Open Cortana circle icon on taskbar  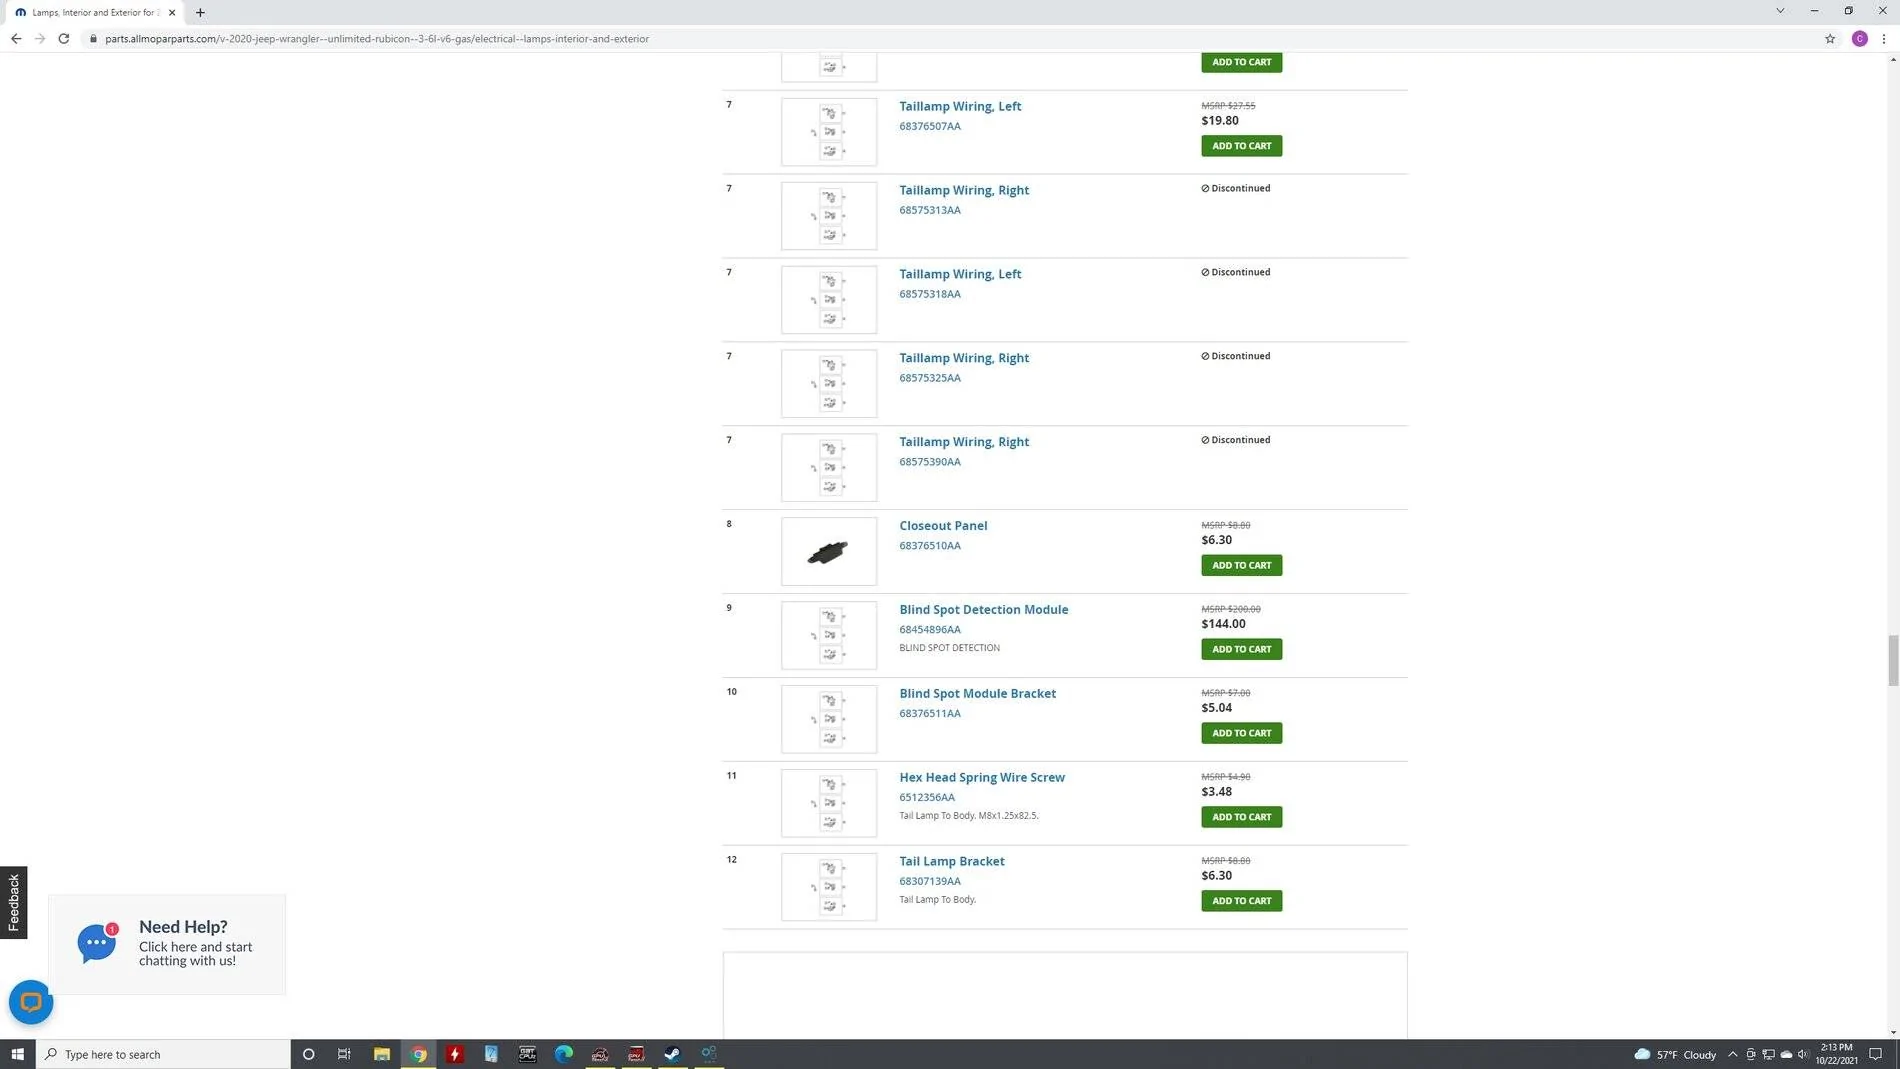pos(308,1054)
